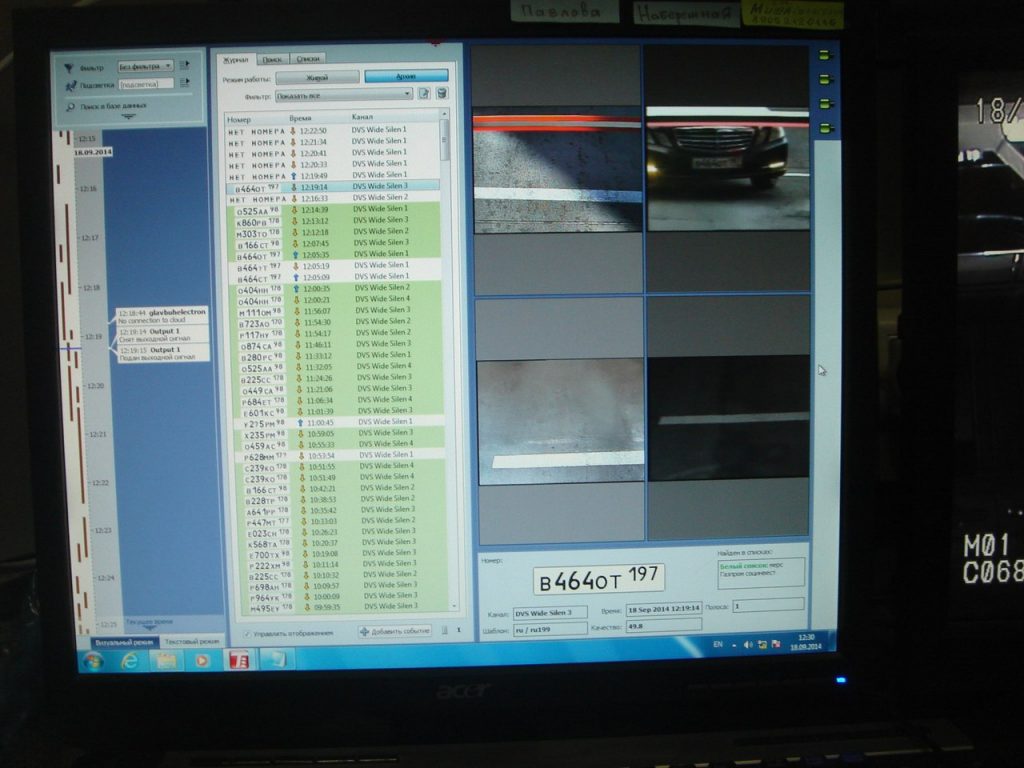The image size is (1024, 768).
Task: Switch working mode to Архив
Action: click(x=406, y=76)
